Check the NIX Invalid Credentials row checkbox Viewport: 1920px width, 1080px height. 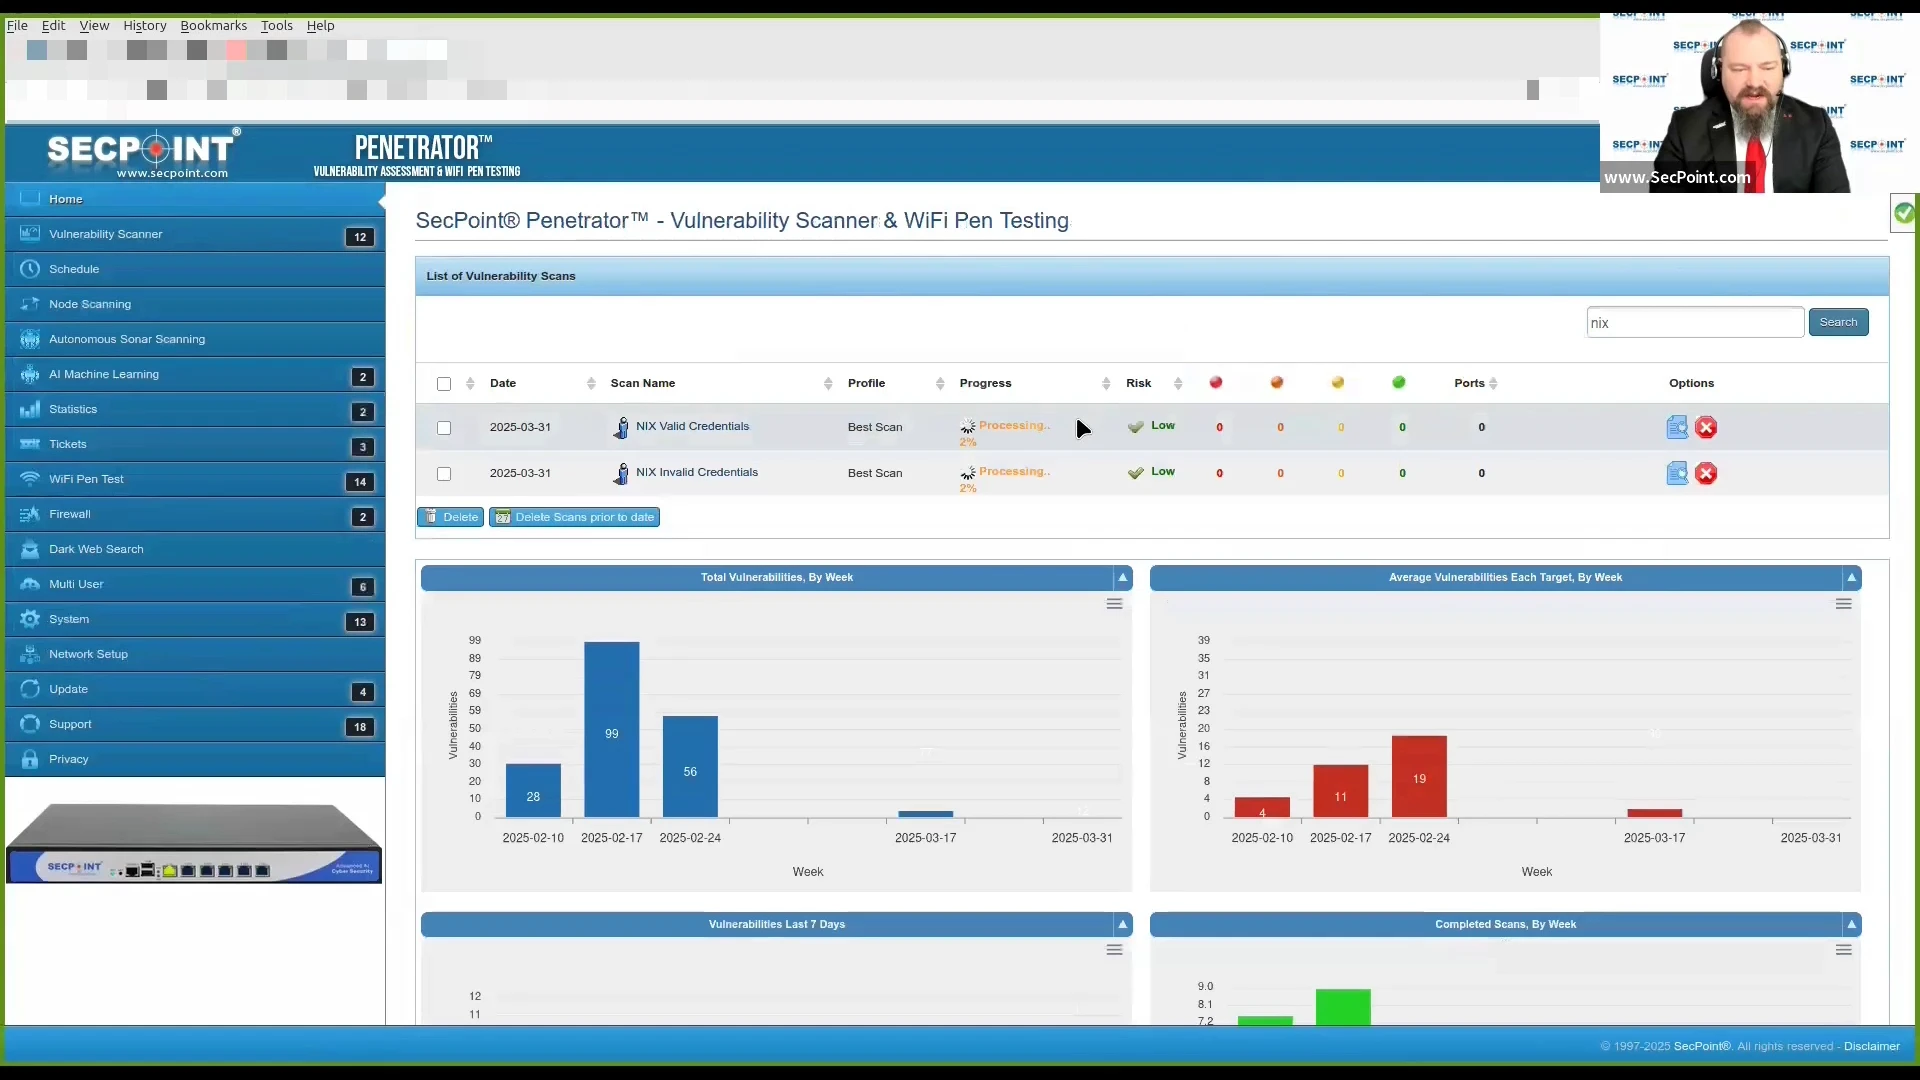click(444, 474)
